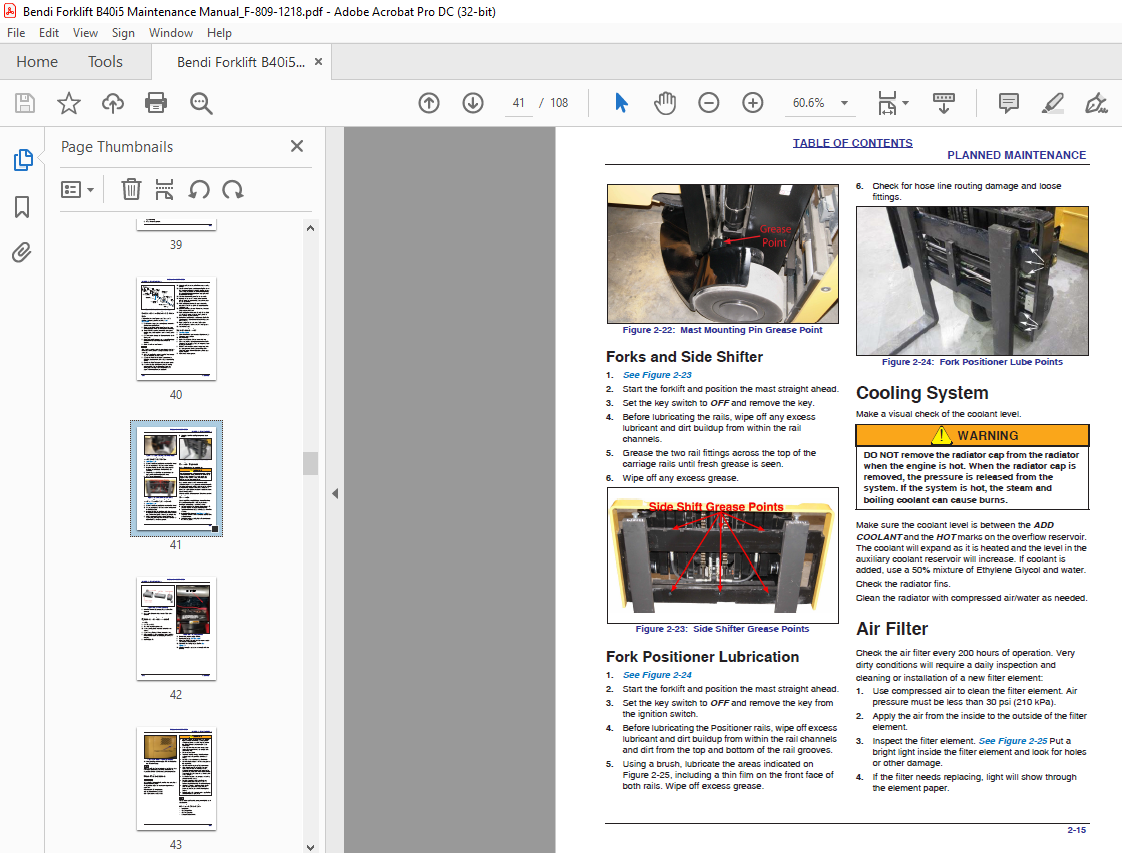Click the upload to cloud icon

[x=112, y=103]
